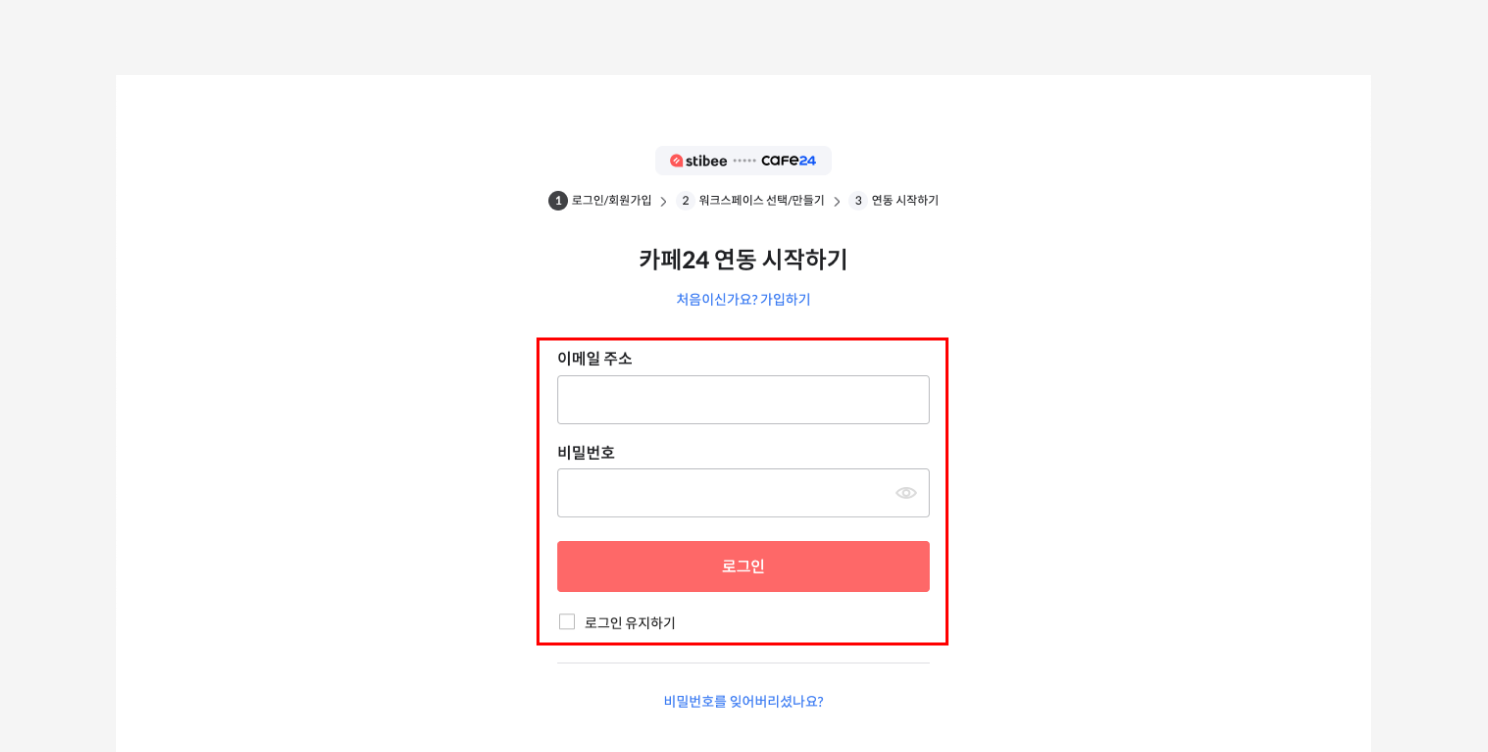Image resolution: width=1488 pixels, height=752 pixels.
Task: Select the 연동 시작하기 step label
Action: [905, 201]
